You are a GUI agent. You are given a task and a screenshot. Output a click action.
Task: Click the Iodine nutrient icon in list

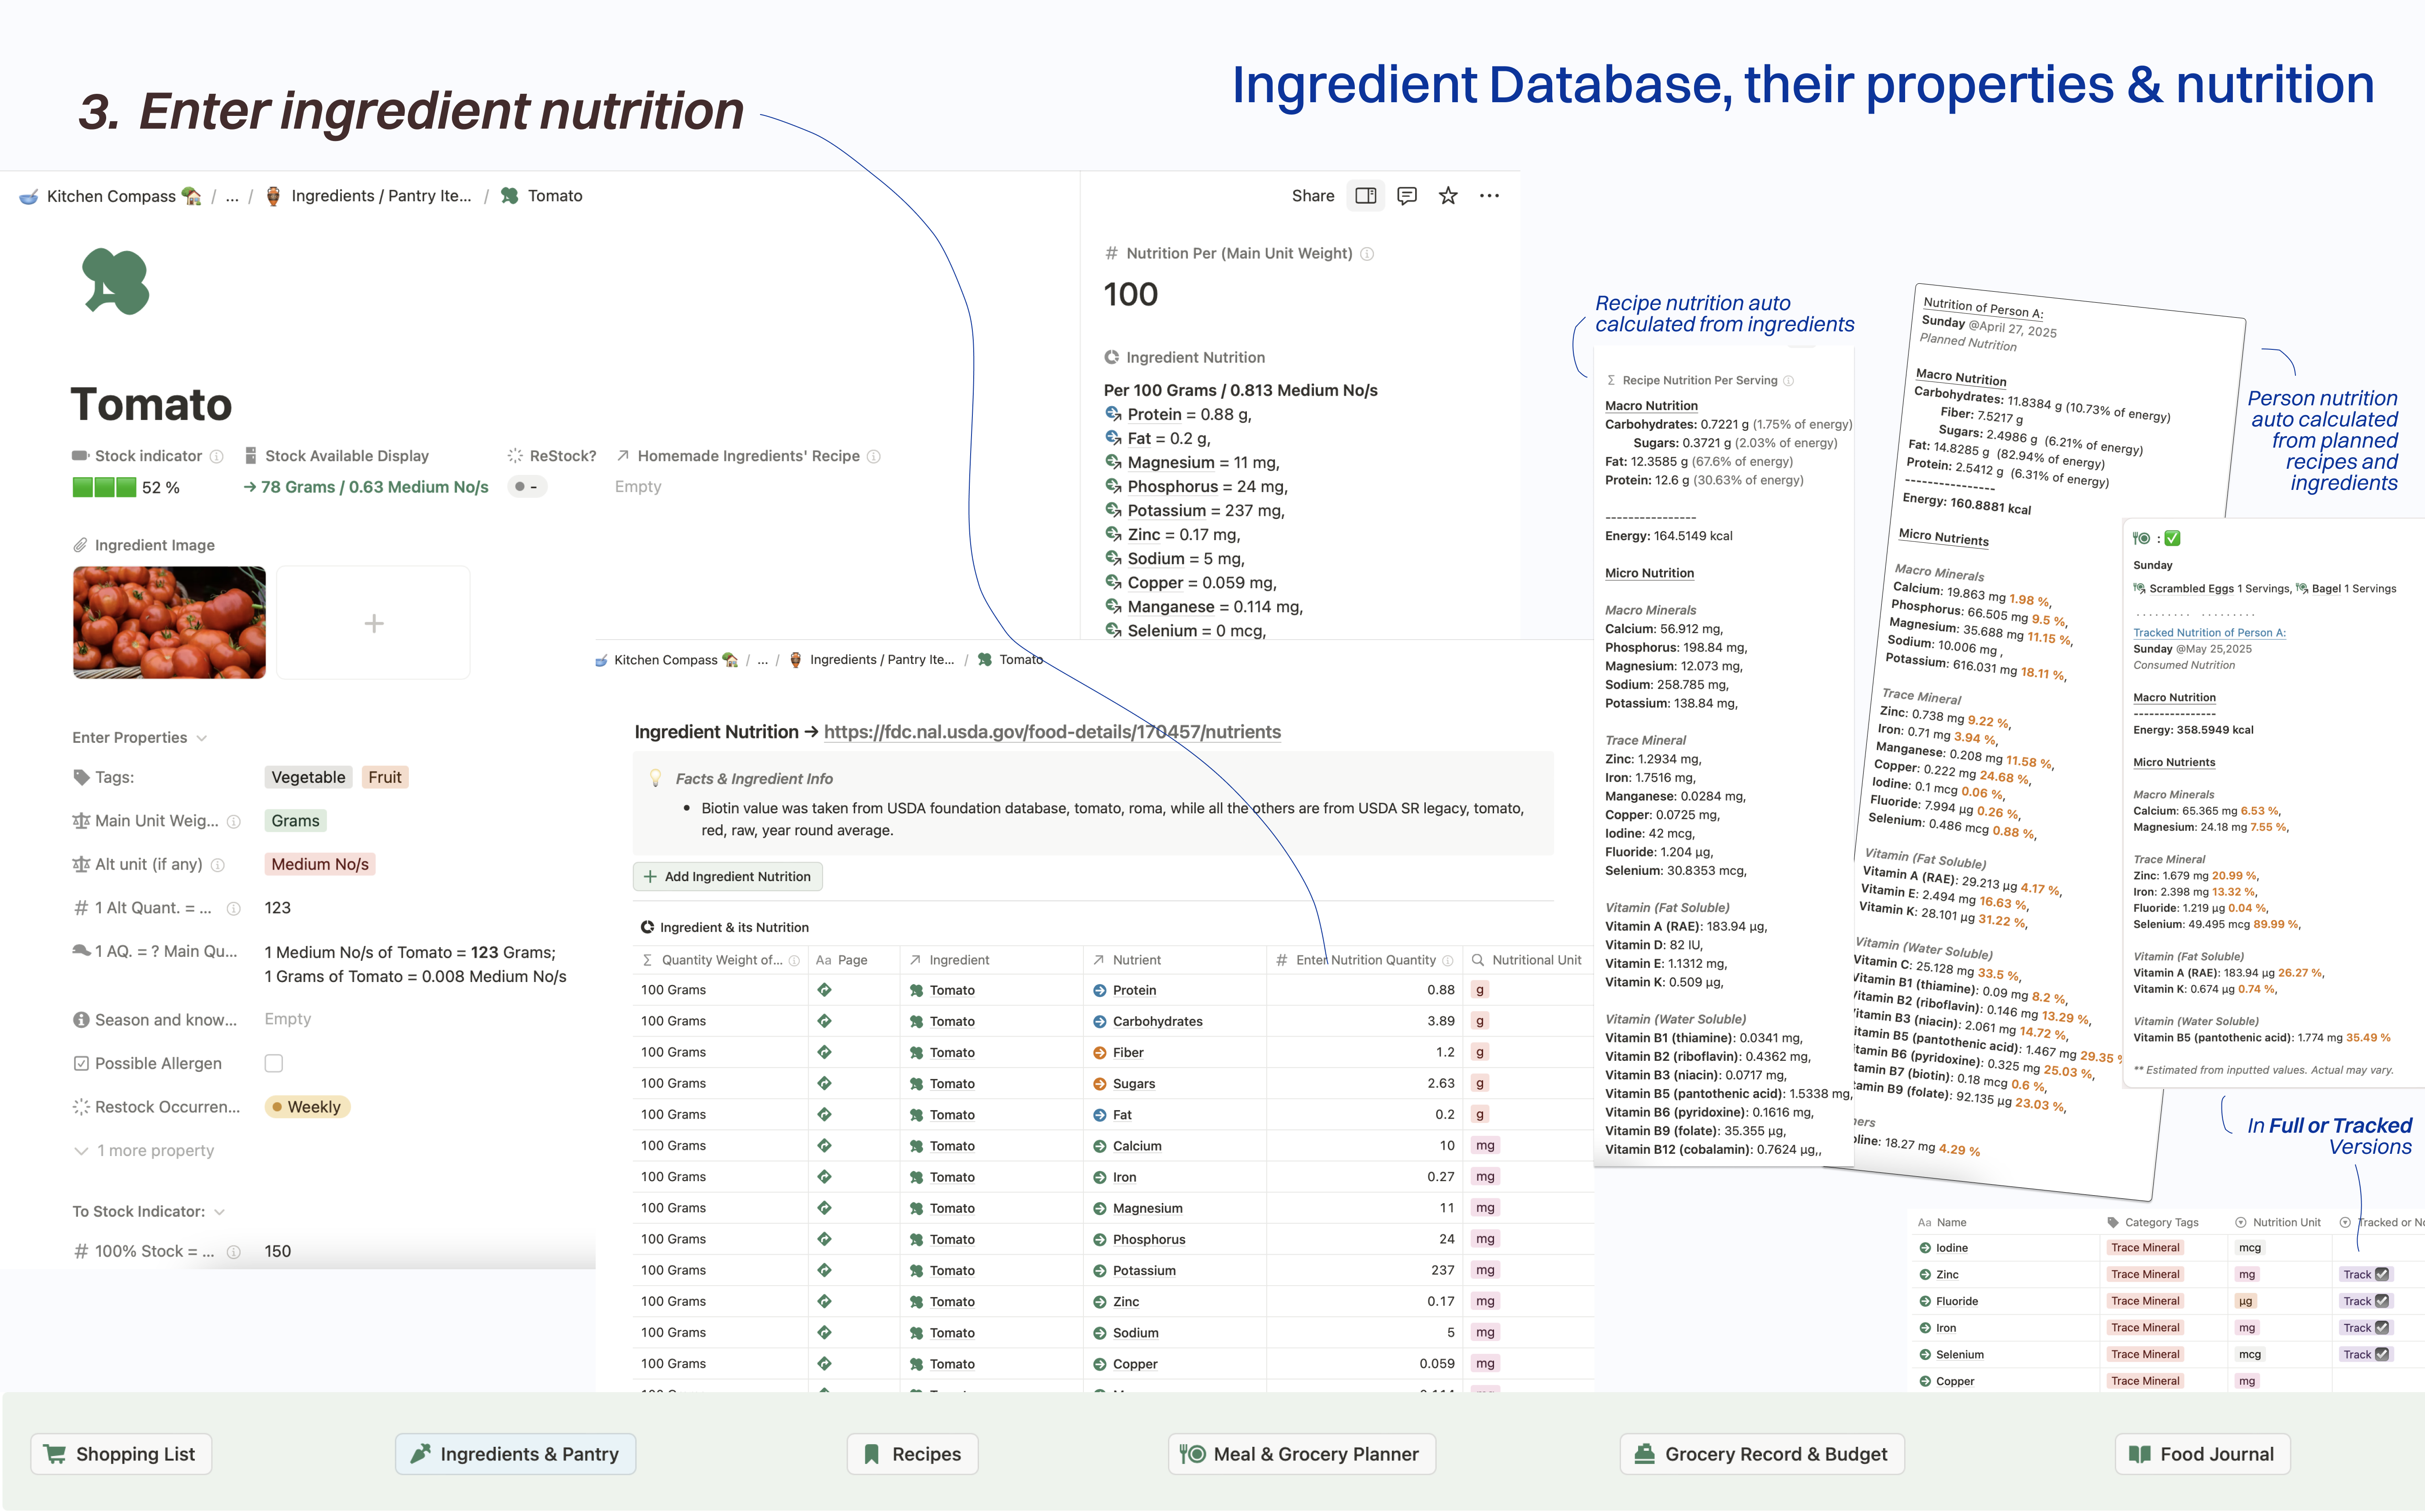1925,1248
